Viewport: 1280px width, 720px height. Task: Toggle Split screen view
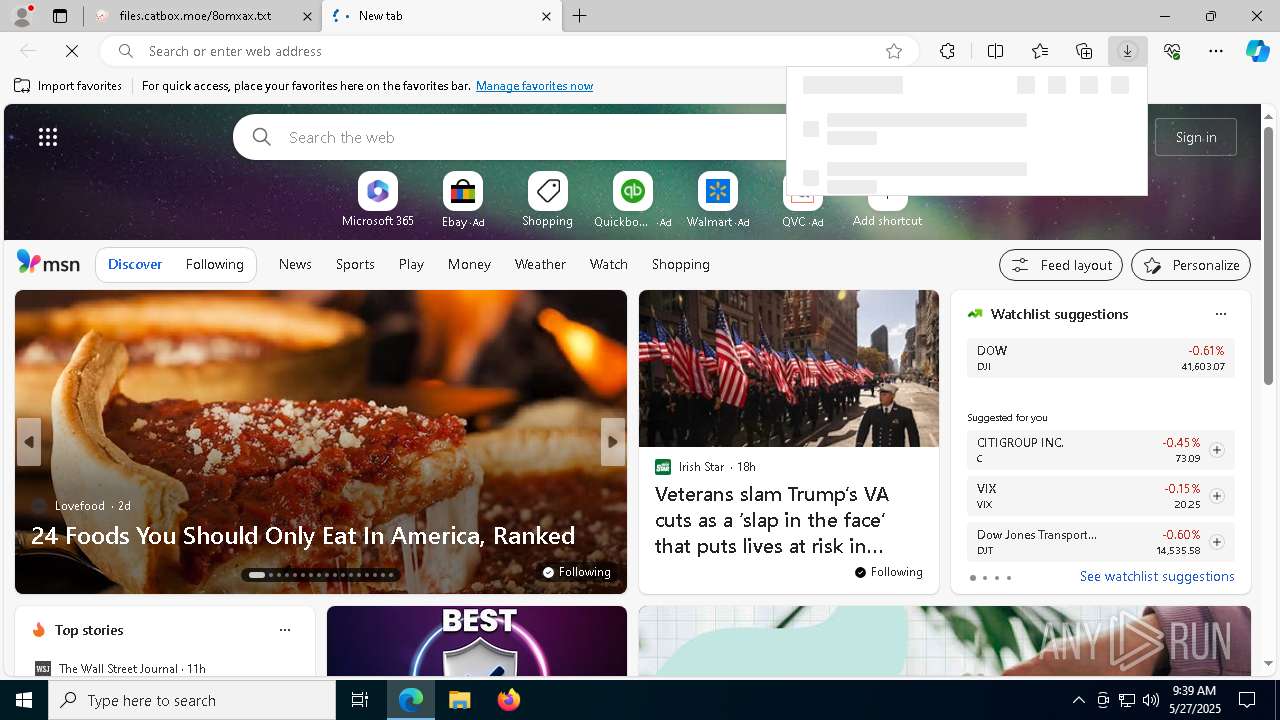pyautogui.click(x=995, y=51)
